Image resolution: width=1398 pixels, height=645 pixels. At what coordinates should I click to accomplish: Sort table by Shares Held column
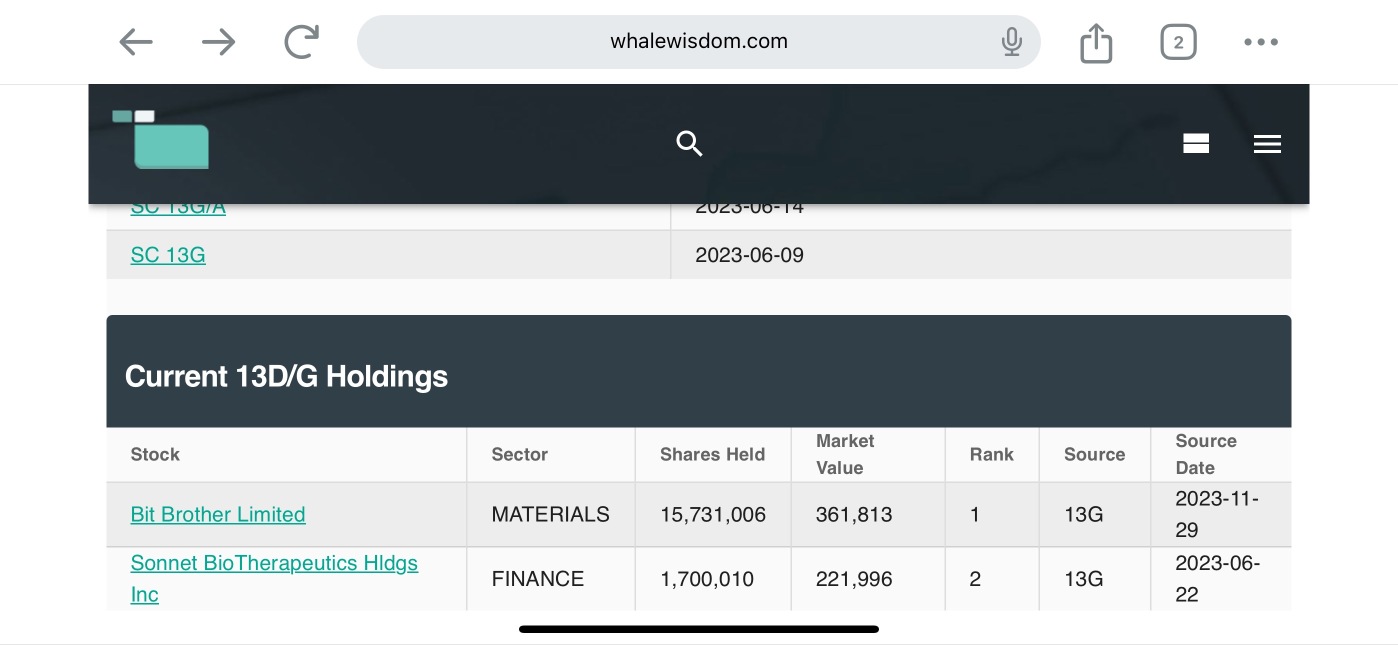[x=712, y=454]
